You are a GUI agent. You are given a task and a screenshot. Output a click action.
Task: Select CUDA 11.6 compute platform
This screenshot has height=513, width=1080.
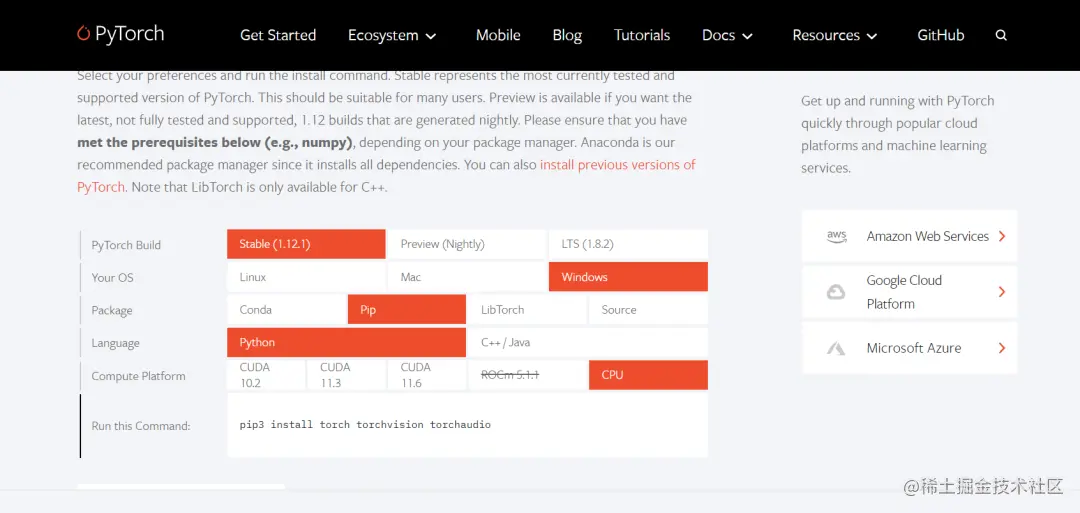(427, 375)
